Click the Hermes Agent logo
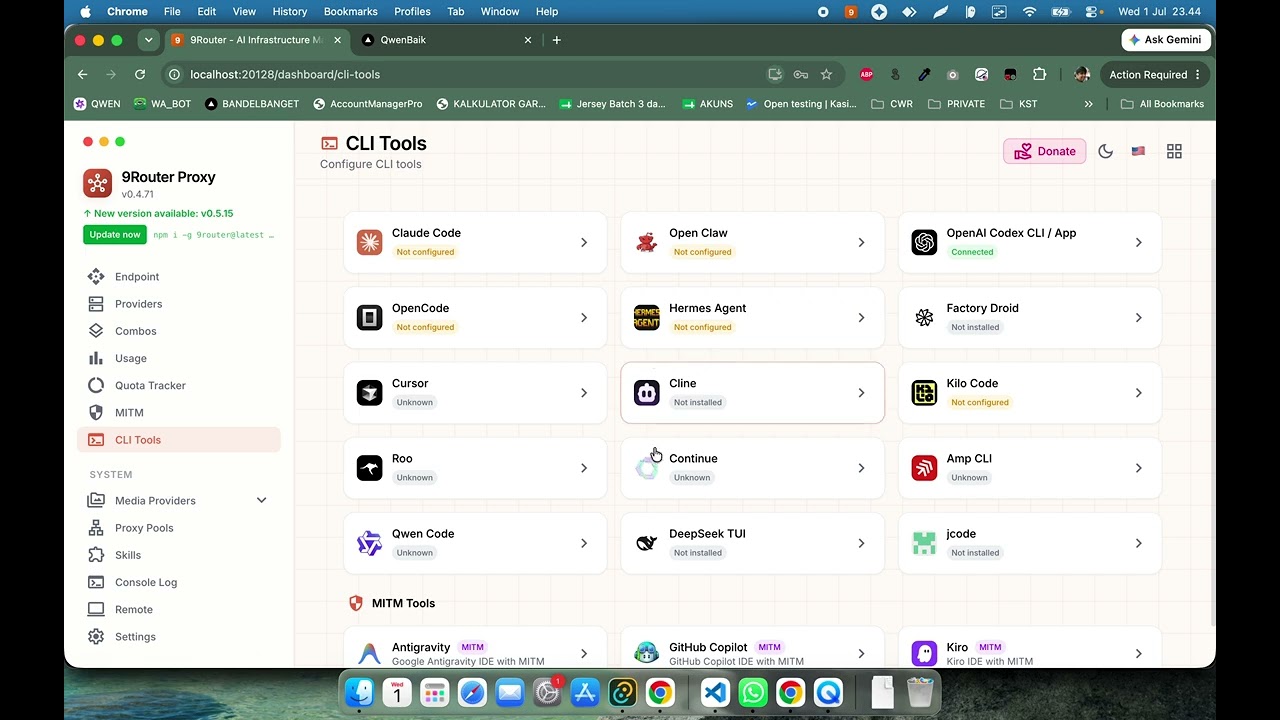The height and width of the screenshot is (720, 1280). (647, 317)
